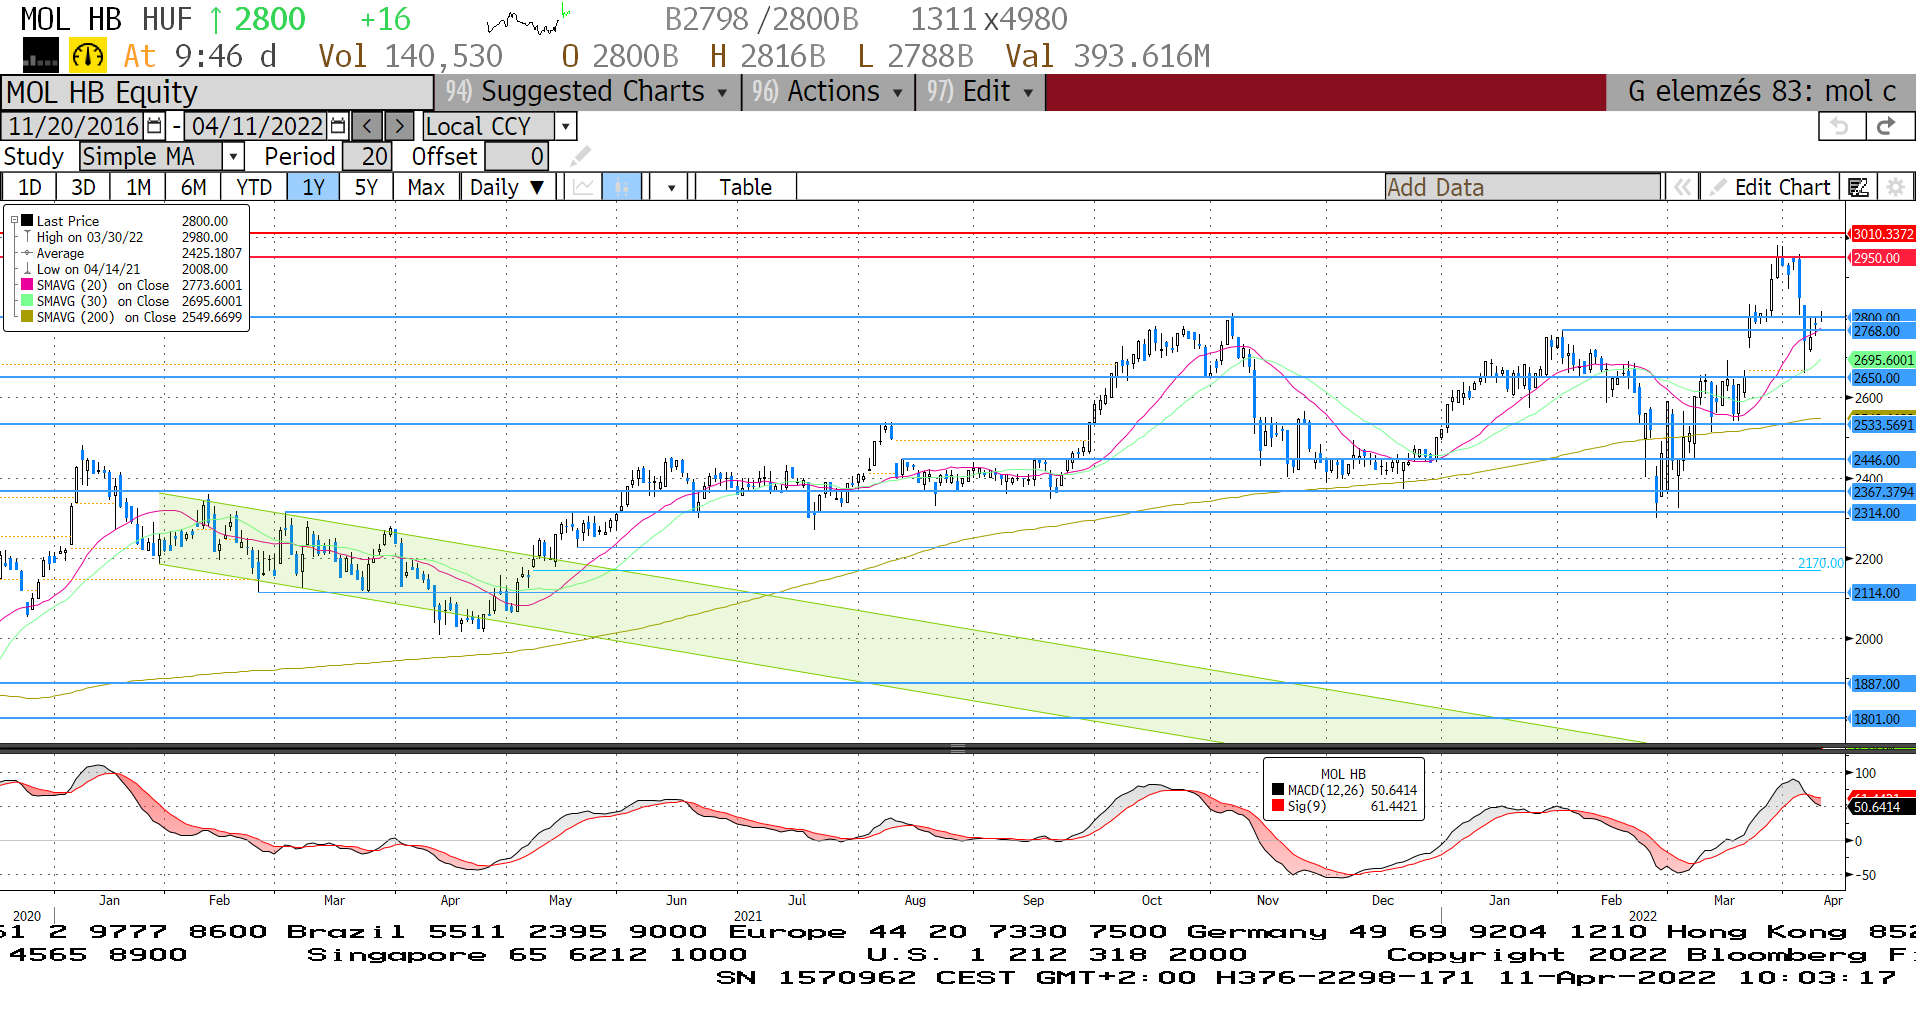Screen dimensions: 1916x1033
Task: Click the black volume bars icon in header
Action: click(x=41, y=56)
